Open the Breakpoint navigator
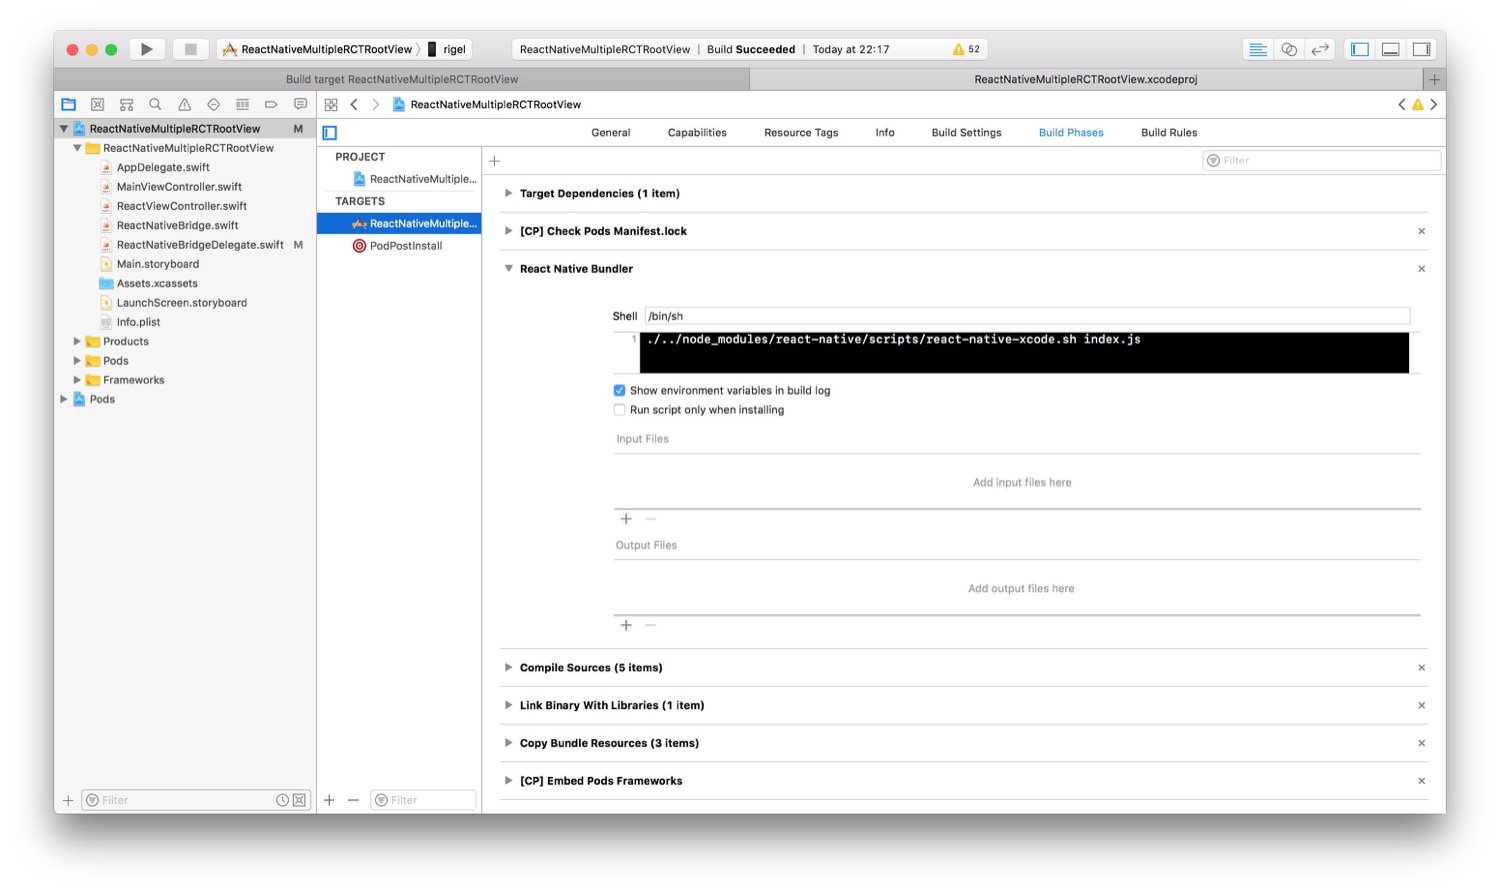Screen dimensions: 1500x891 271,104
